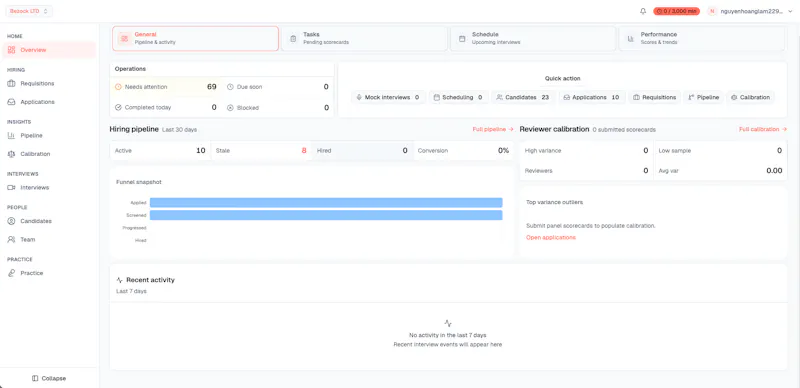Click Scheduling quick action
The image size is (800, 388).
point(458,97)
